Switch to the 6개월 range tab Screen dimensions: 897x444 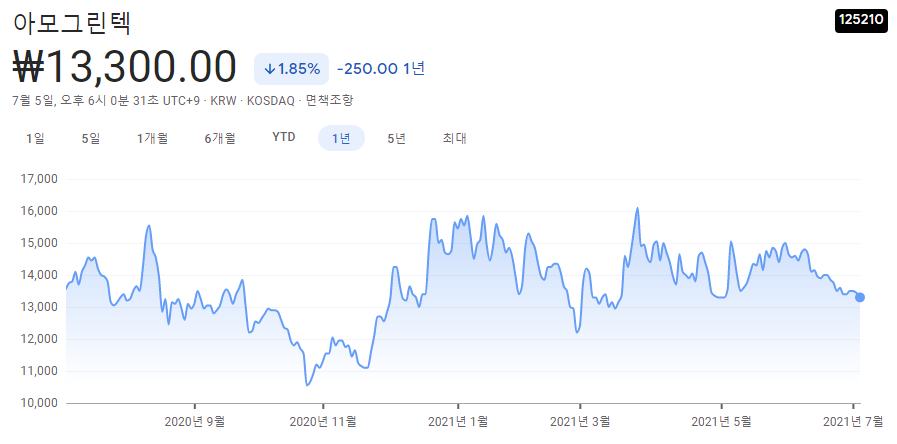pos(220,138)
